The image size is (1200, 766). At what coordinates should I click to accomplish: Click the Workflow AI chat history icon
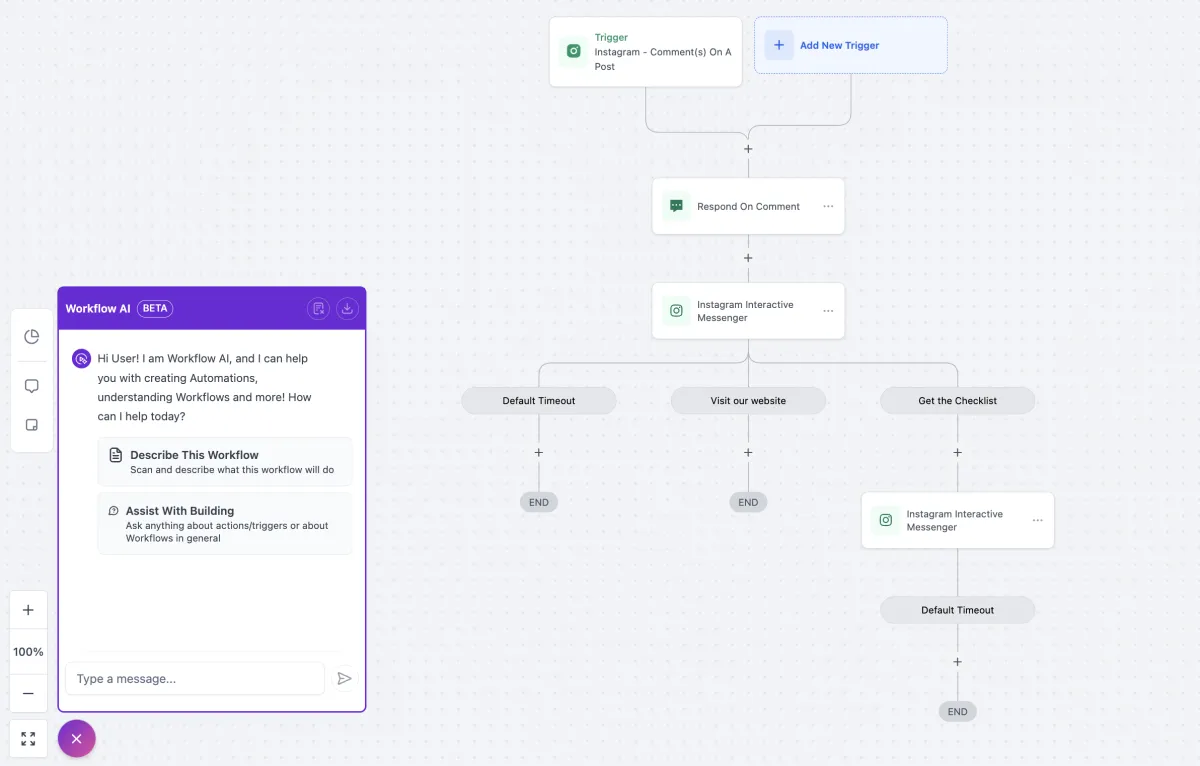318,308
